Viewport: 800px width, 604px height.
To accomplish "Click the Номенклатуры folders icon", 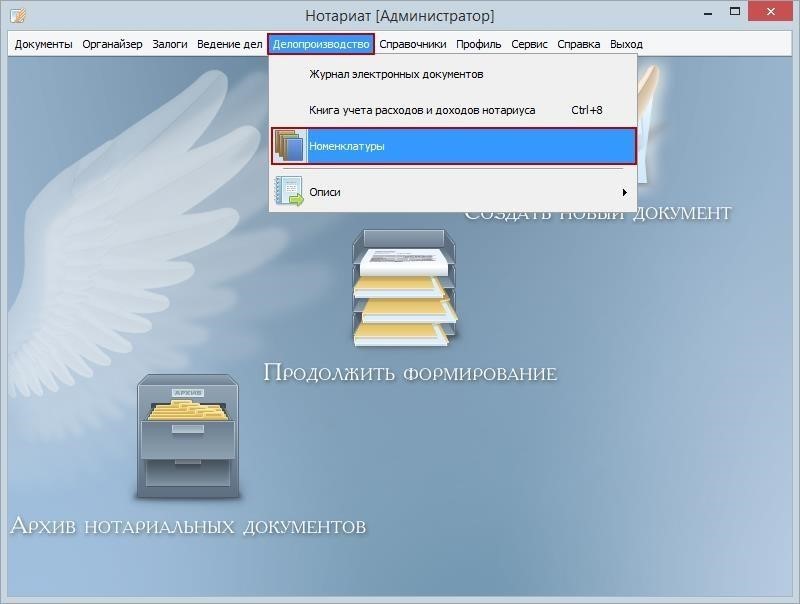I will point(289,146).
